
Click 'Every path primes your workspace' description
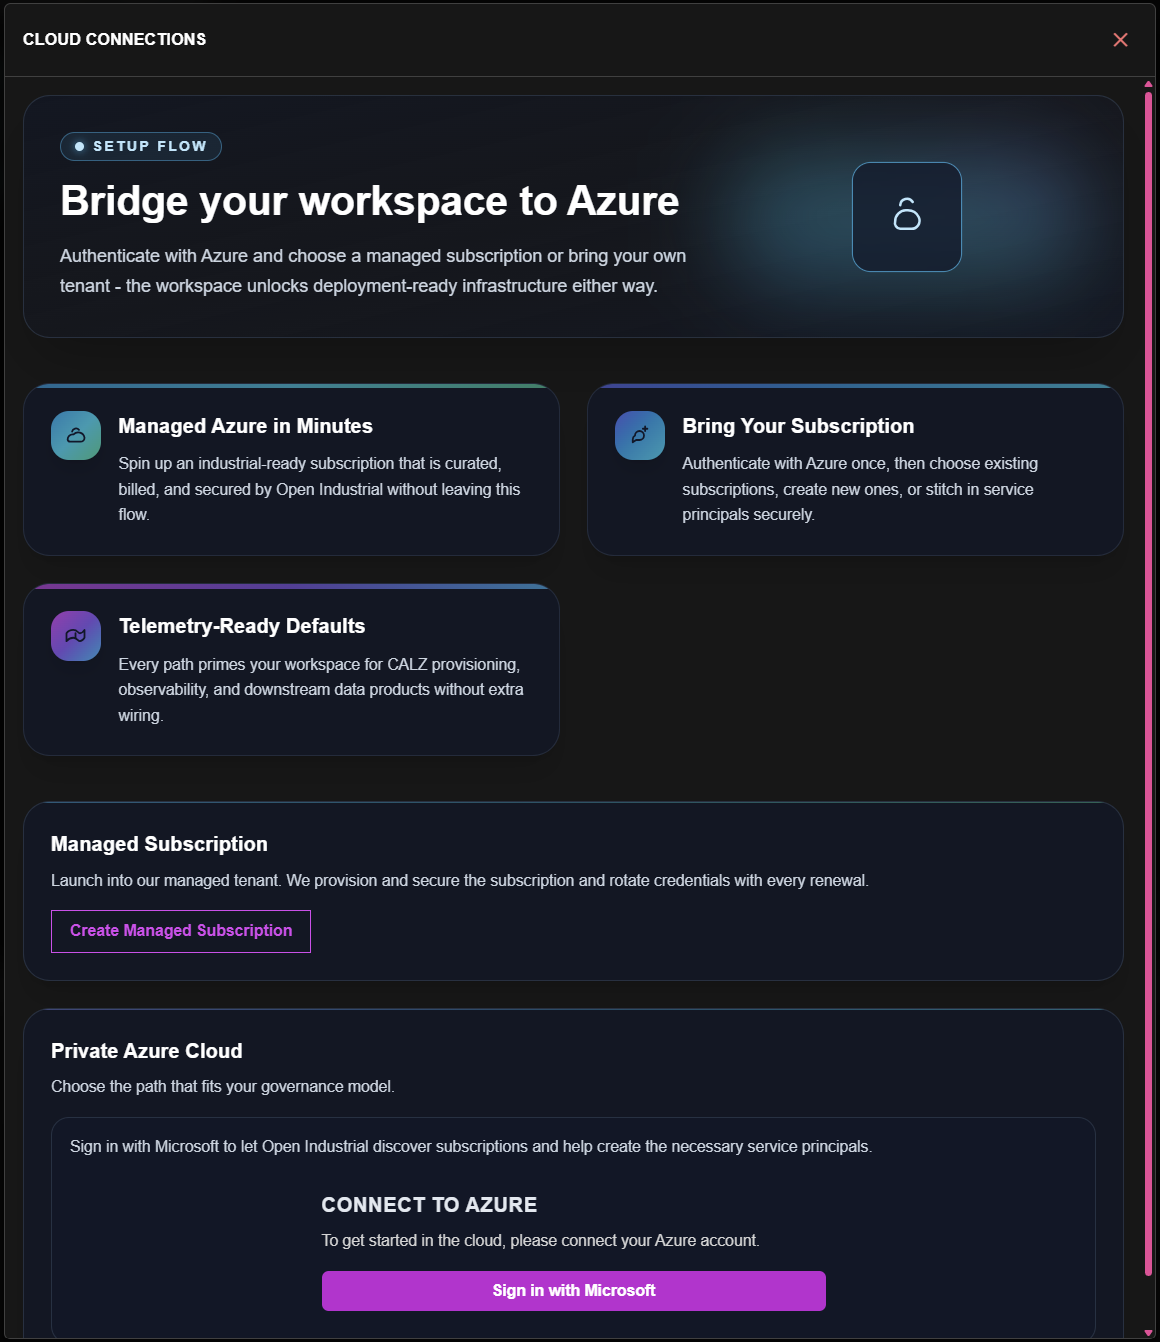[x=321, y=690]
